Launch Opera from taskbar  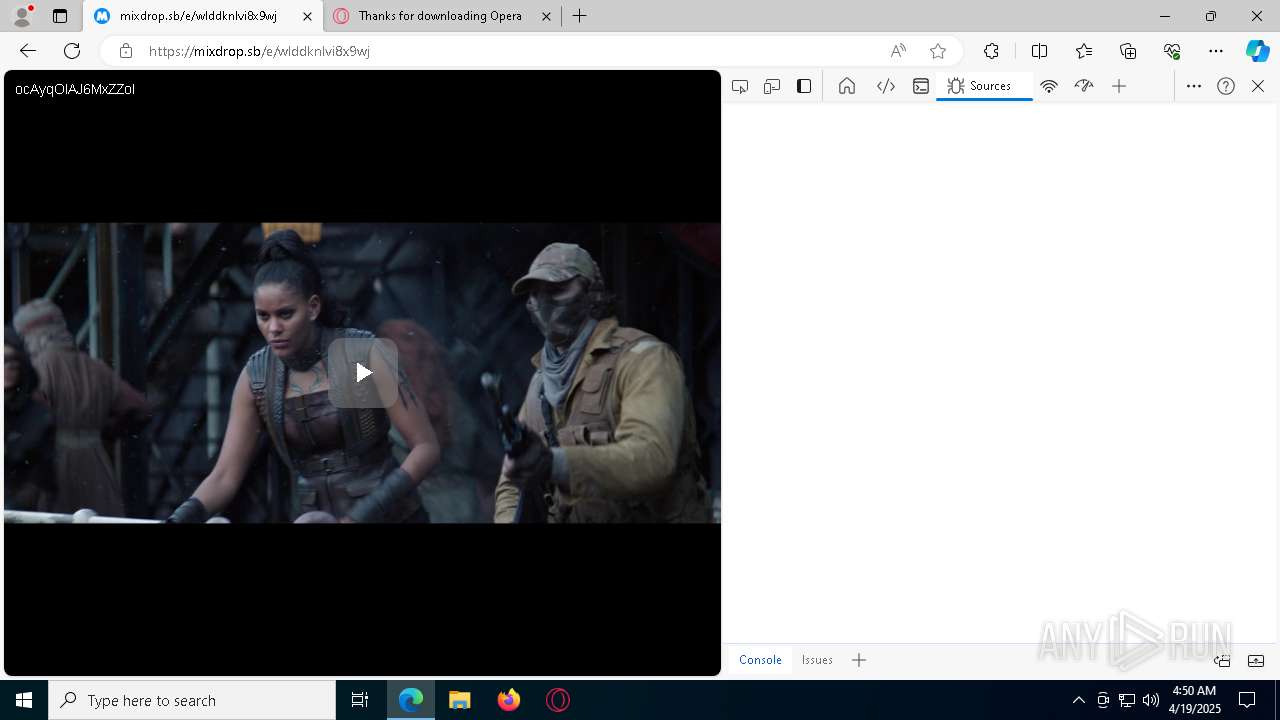(x=558, y=700)
